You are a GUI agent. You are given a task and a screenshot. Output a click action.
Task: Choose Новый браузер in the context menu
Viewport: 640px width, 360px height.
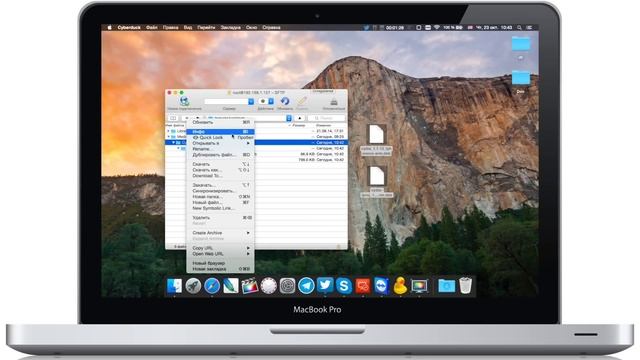(220, 263)
